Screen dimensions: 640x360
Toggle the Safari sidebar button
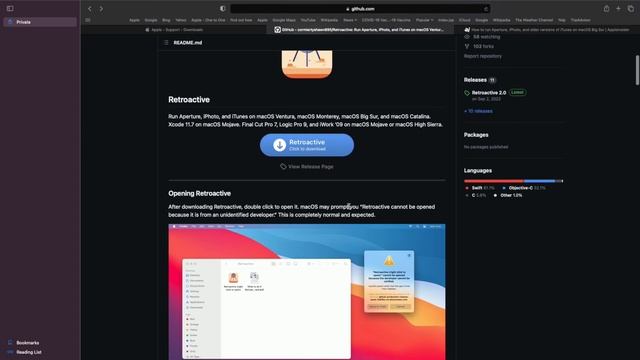pos(10,9)
